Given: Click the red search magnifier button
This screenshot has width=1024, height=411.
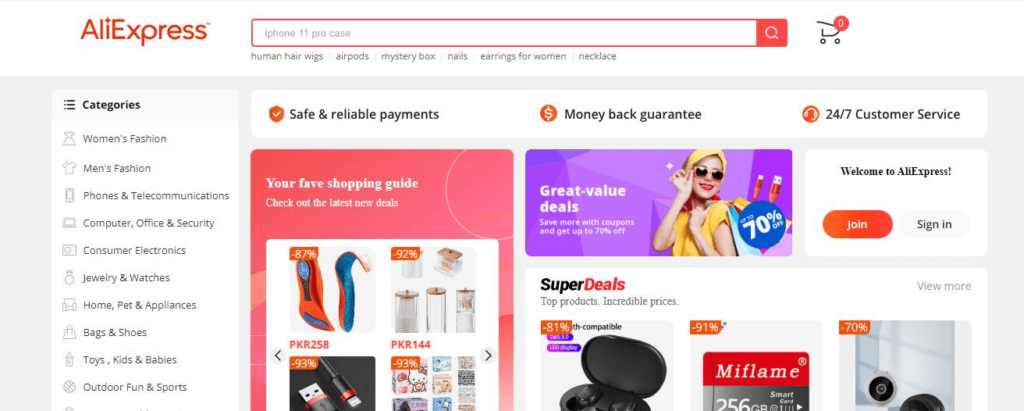Looking at the screenshot, I should tap(771, 33).
